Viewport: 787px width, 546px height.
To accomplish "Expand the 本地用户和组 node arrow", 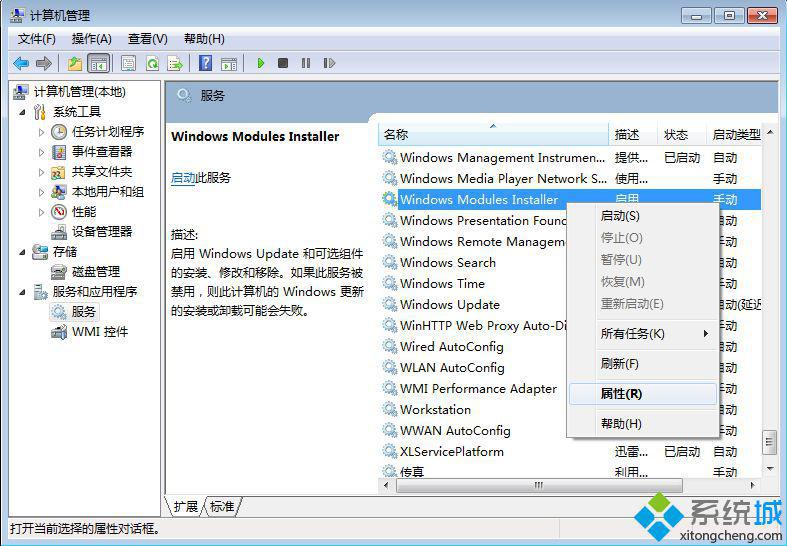I will point(42,192).
